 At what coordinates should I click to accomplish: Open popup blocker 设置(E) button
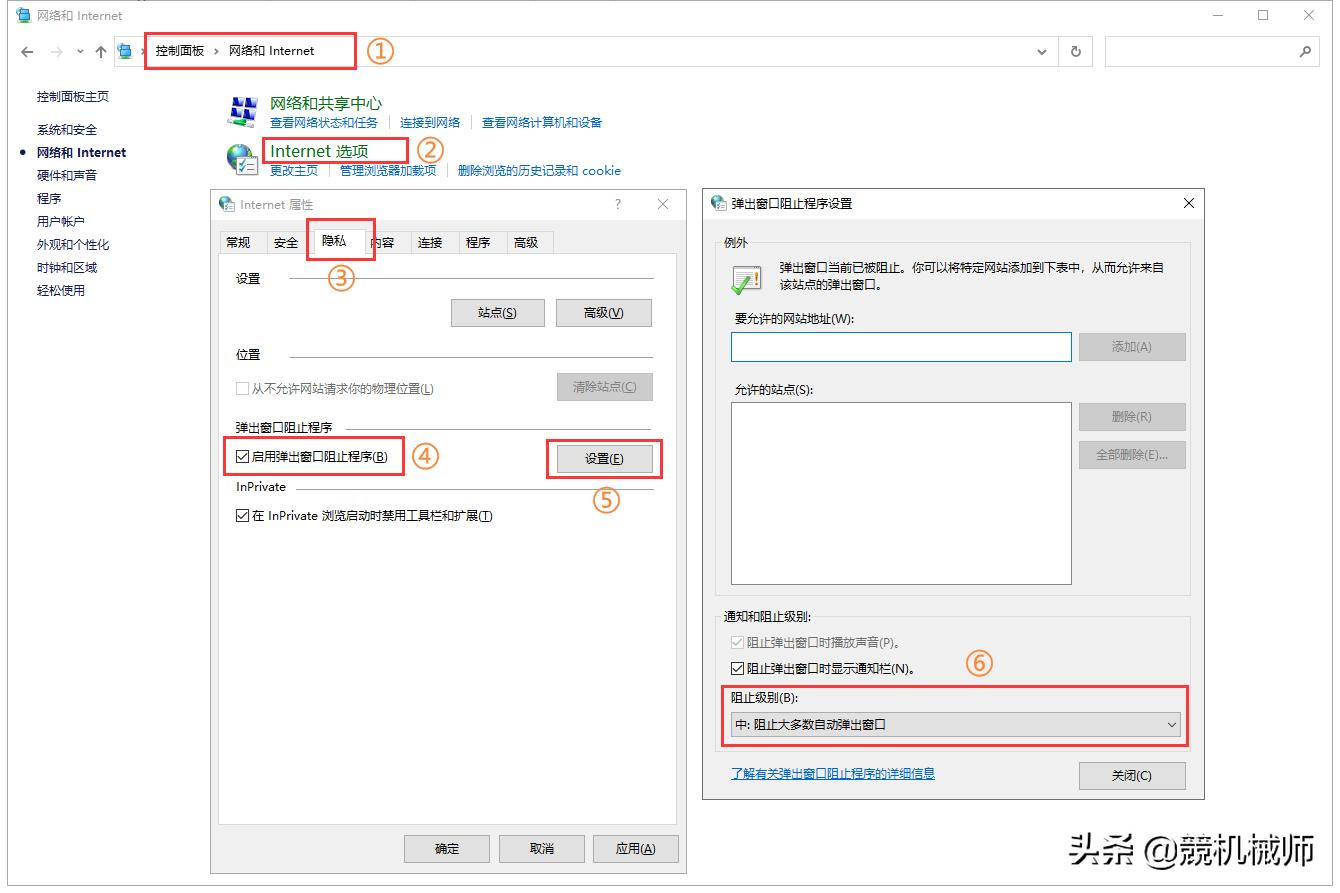604,458
